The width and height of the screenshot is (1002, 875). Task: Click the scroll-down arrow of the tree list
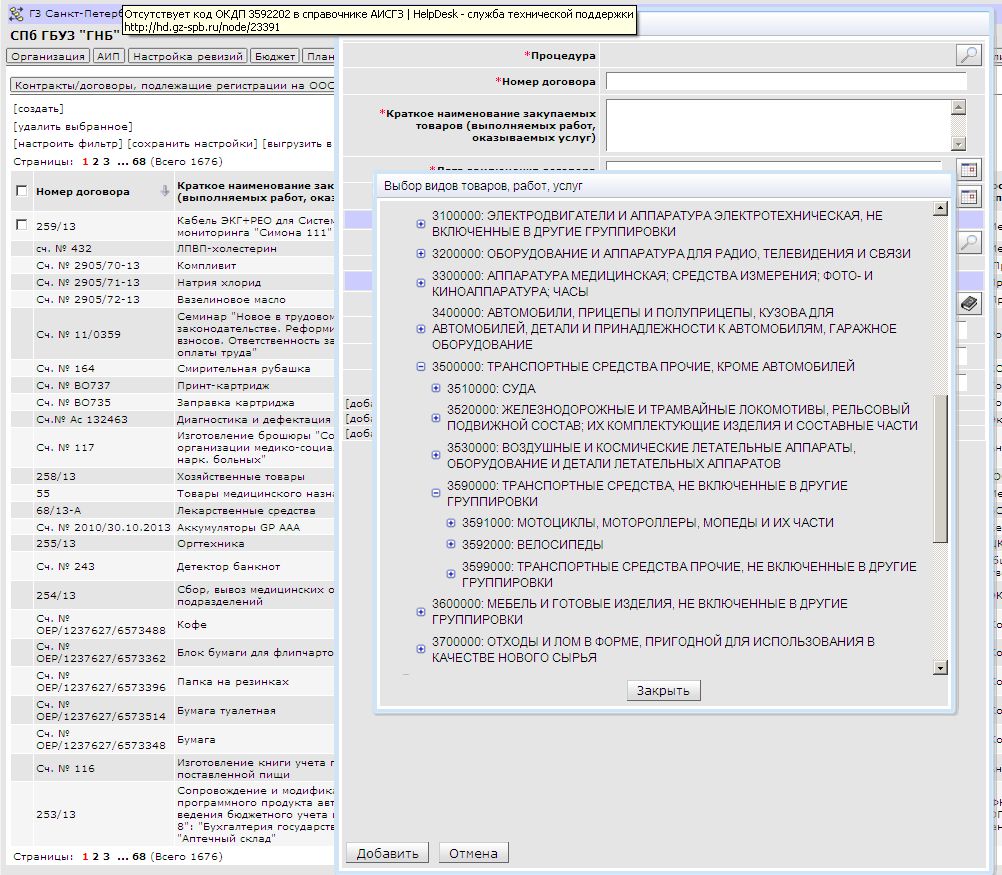(939, 668)
